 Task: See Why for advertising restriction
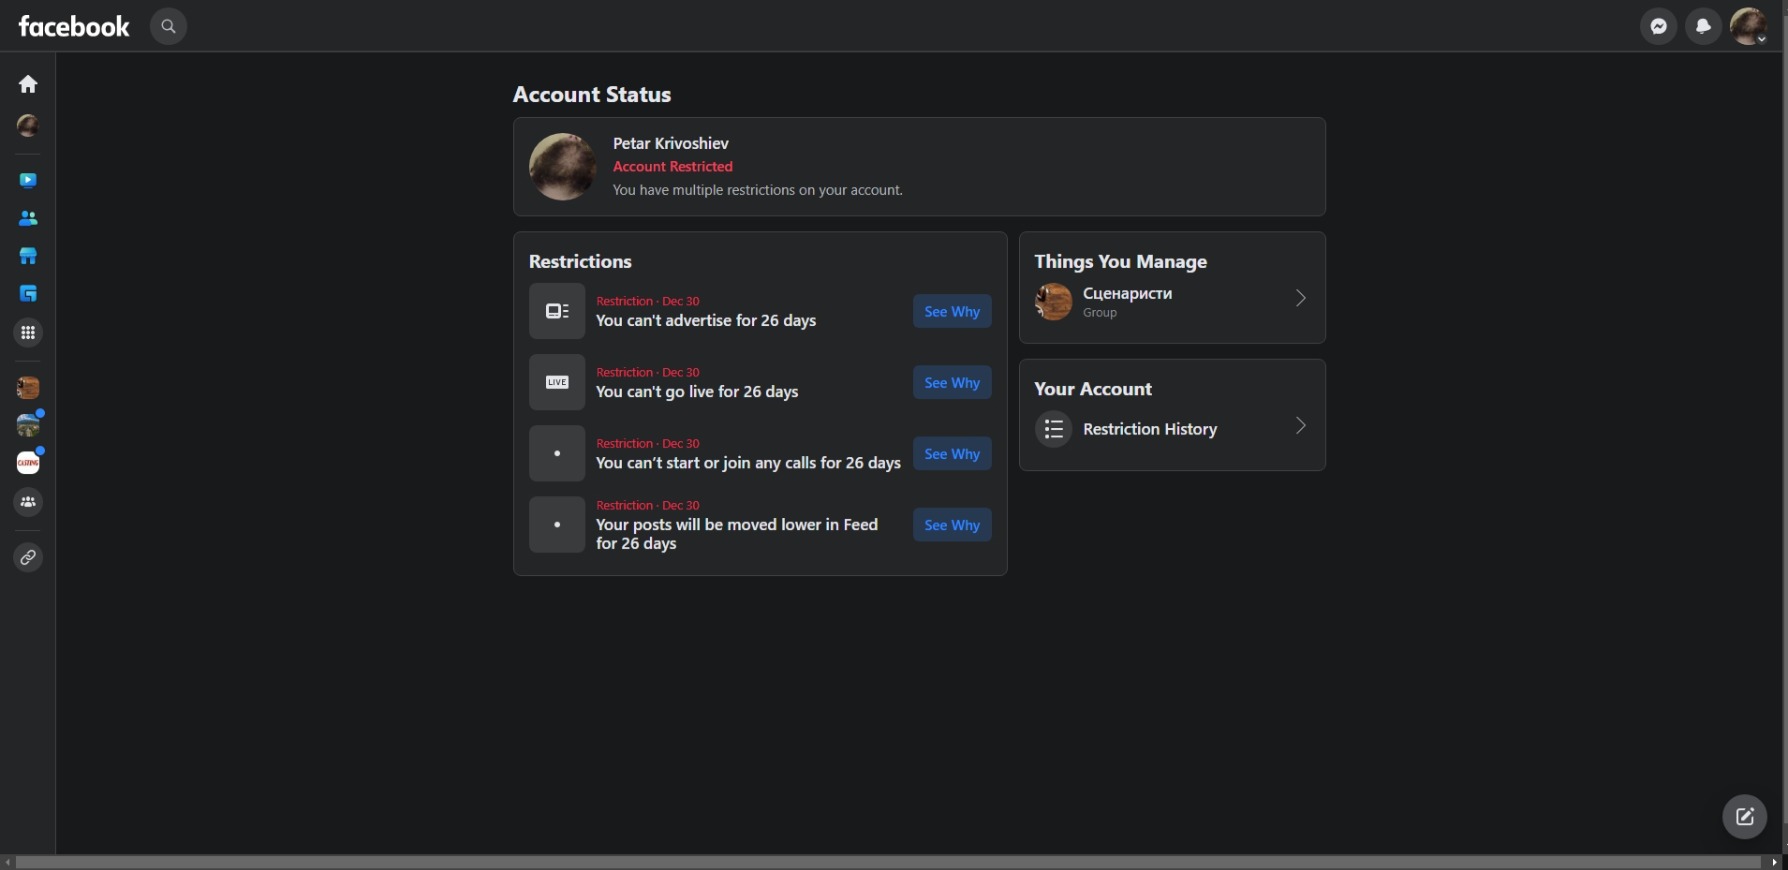952,311
